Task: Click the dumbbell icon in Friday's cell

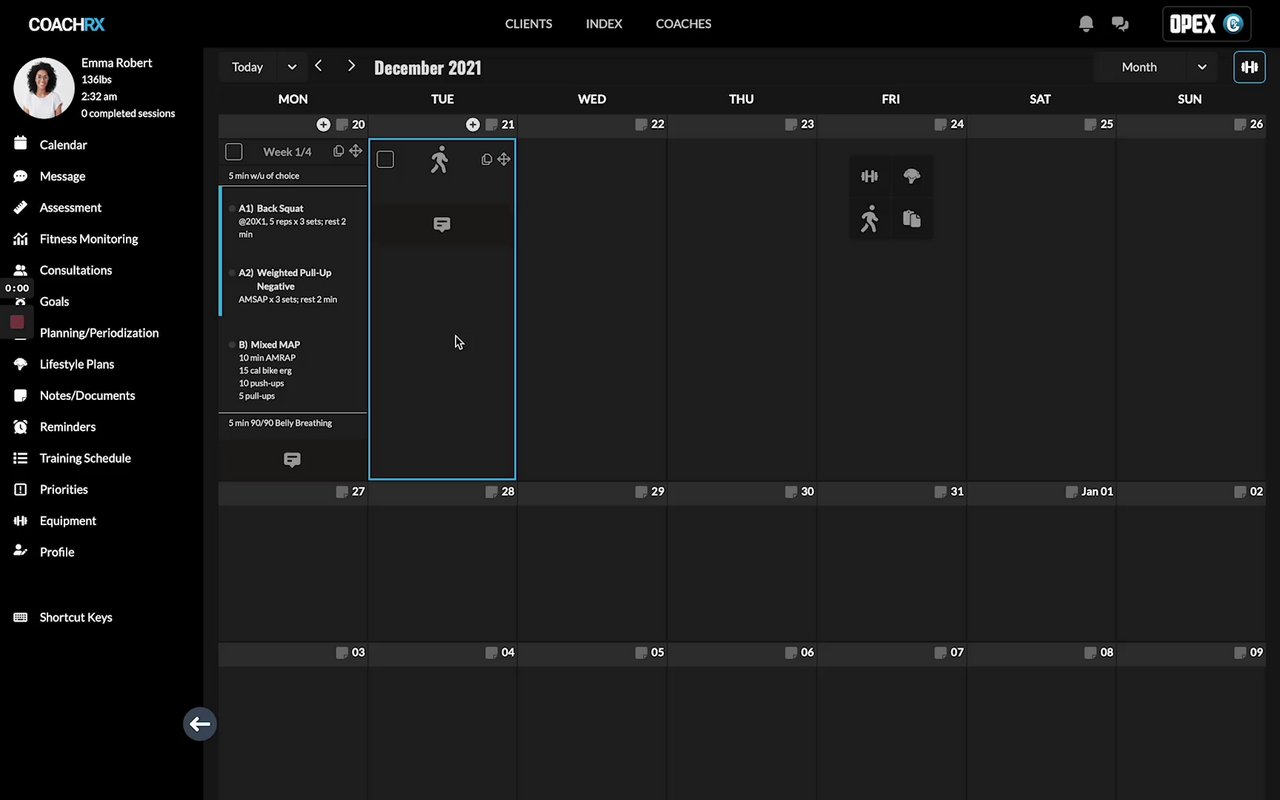Action: tap(869, 177)
